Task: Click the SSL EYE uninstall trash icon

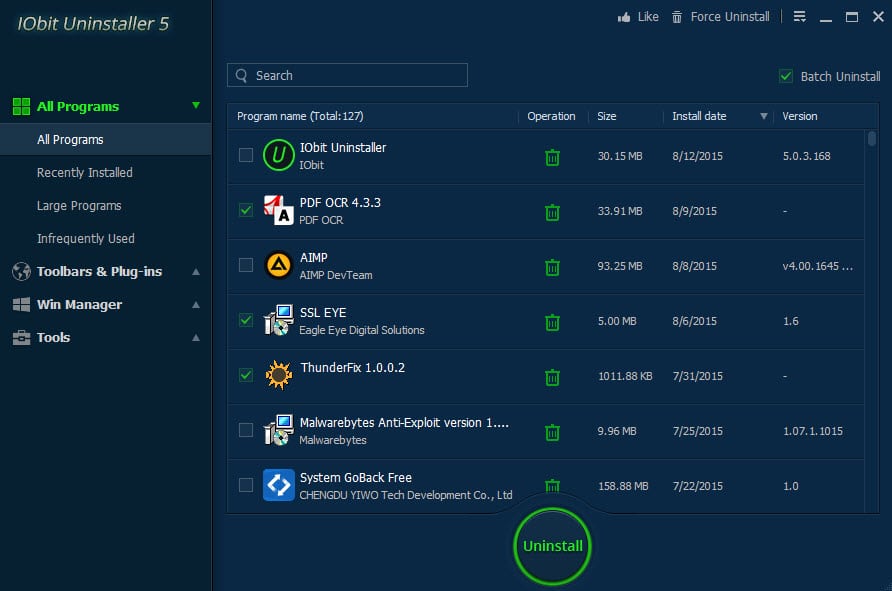Action: (x=552, y=322)
